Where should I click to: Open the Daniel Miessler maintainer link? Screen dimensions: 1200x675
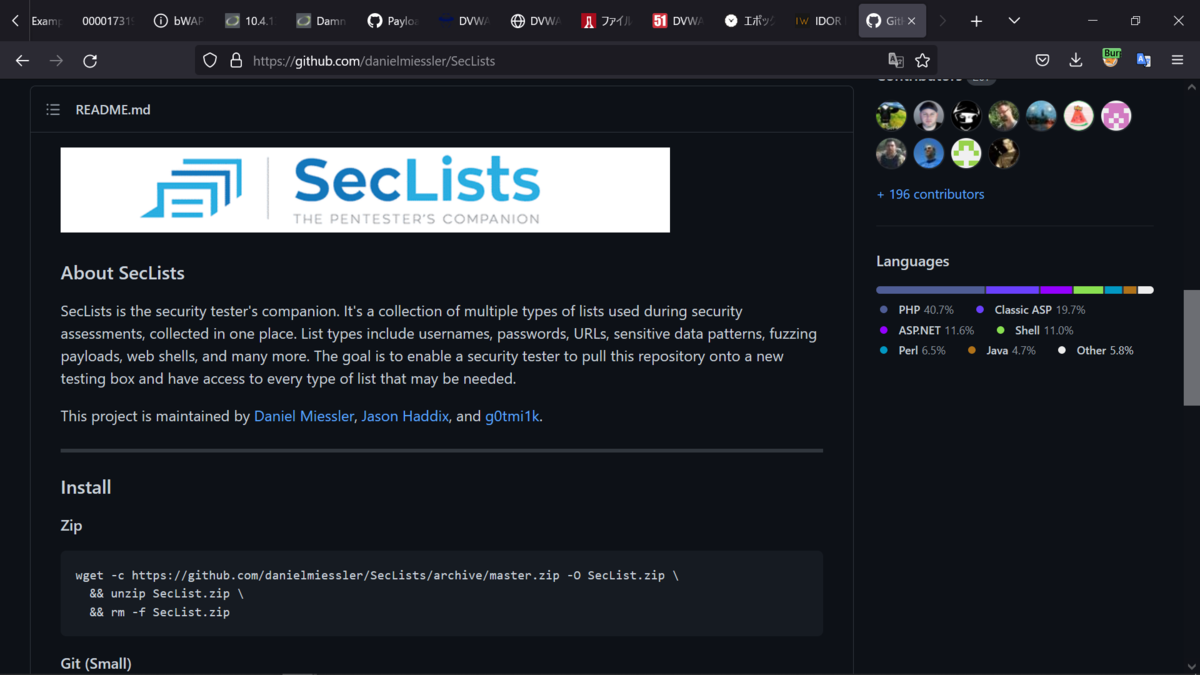tap(304, 416)
